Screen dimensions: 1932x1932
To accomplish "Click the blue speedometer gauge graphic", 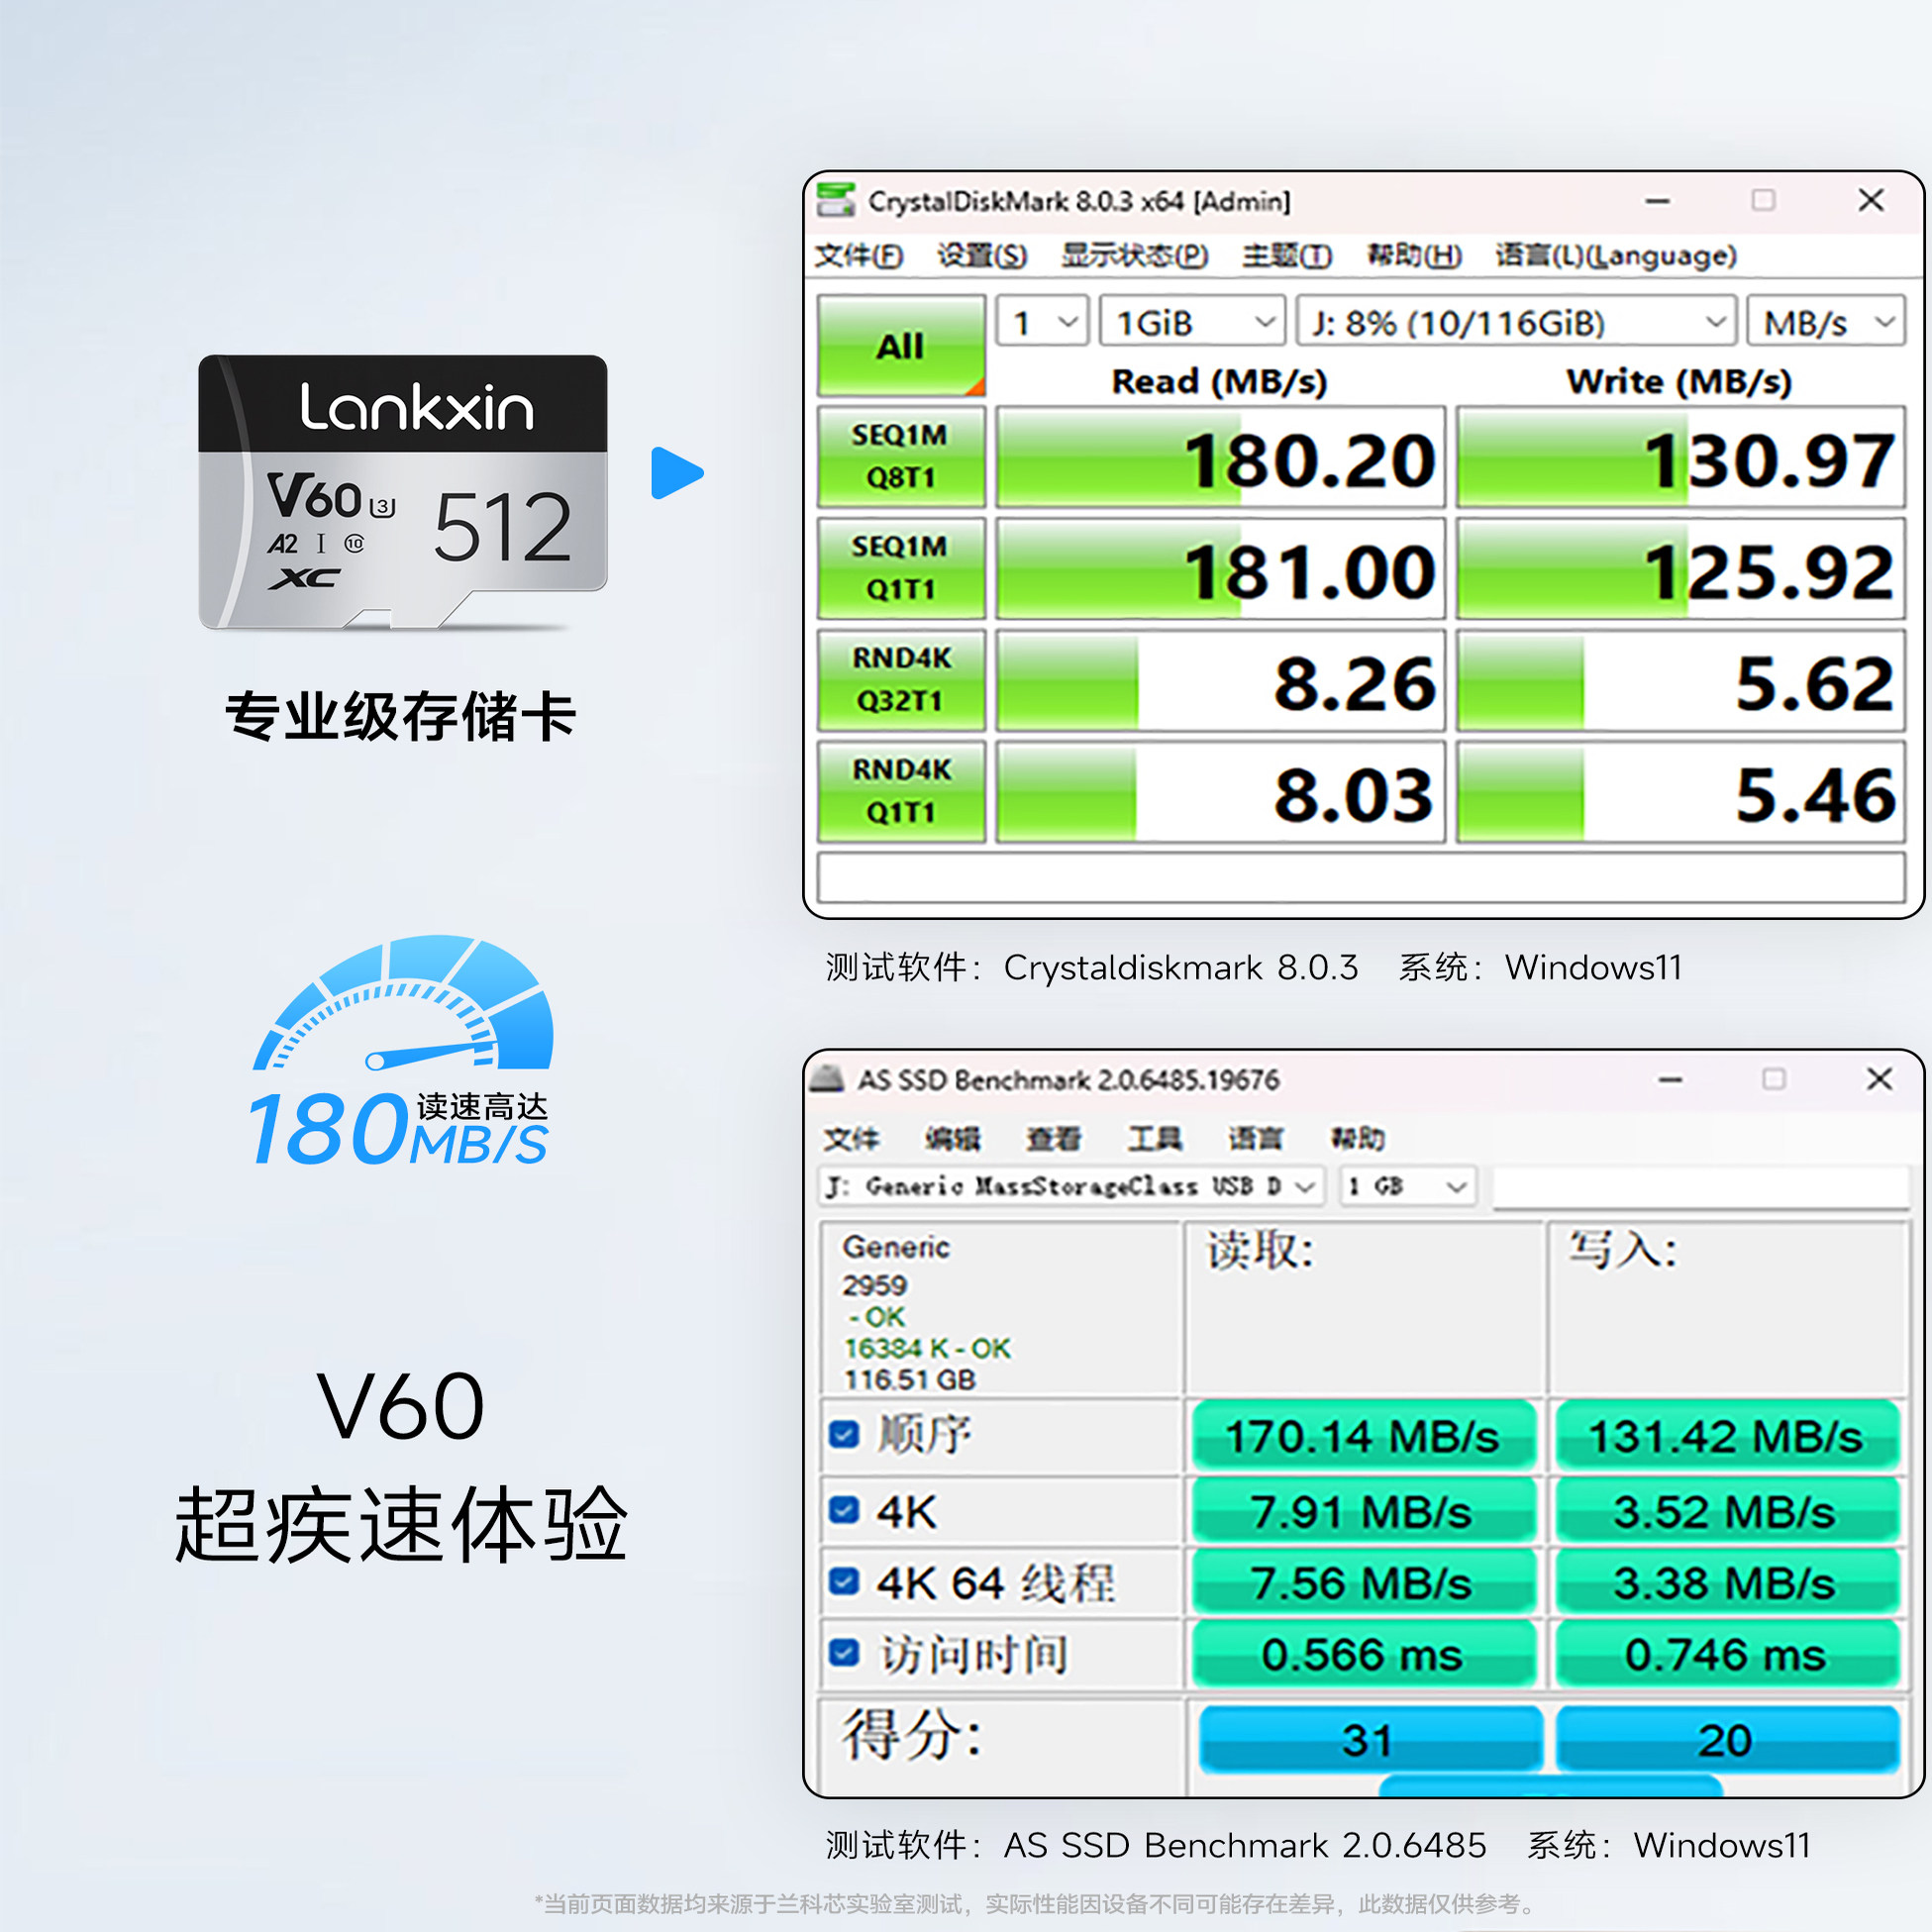I will pyautogui.click(x=404, y=1004).
